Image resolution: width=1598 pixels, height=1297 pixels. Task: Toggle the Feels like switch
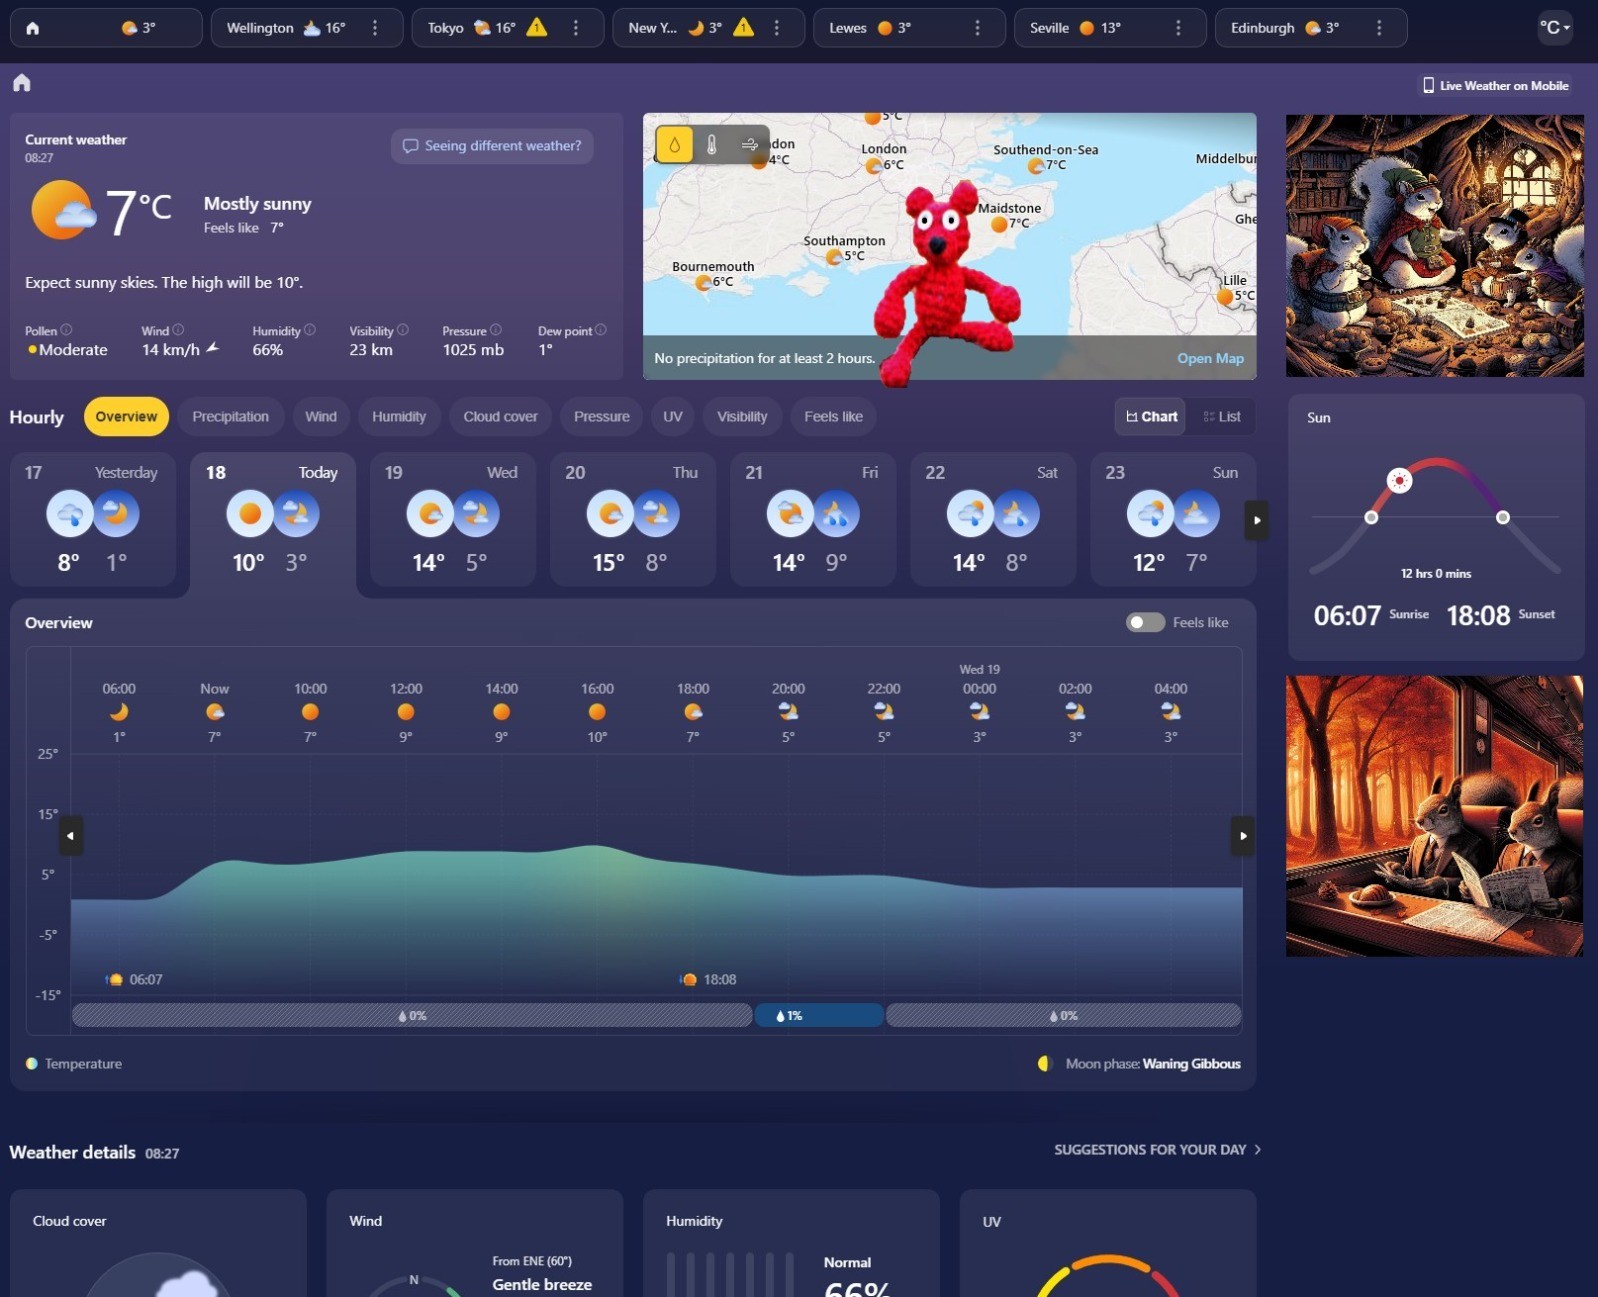[1145, 623]
